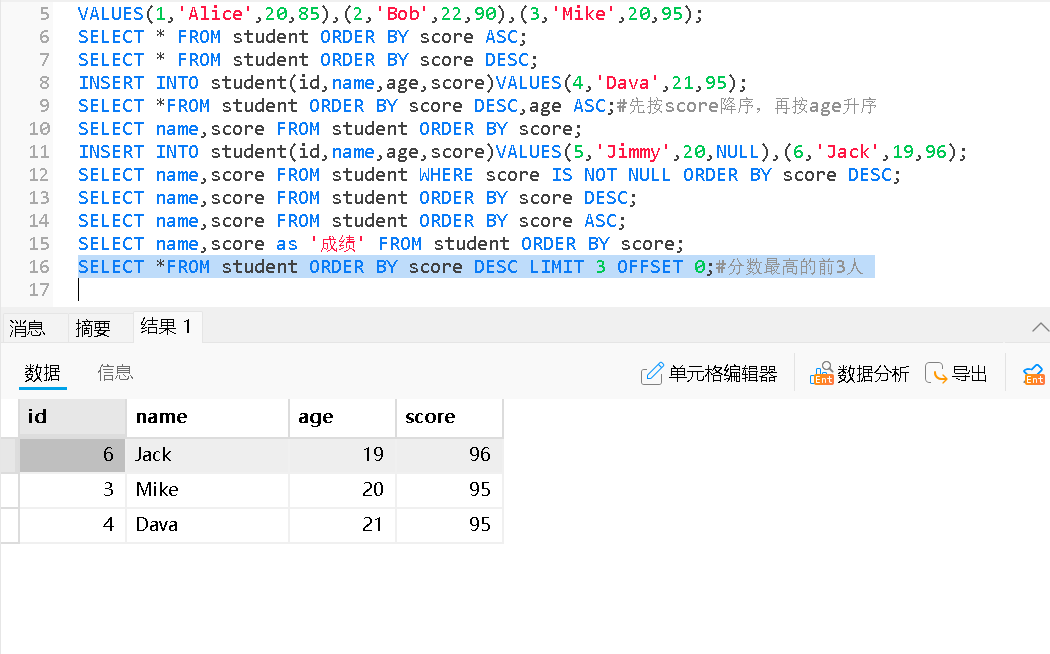Click the score column header
Viewport: 1050px width, 654px height.
click(x=449, y=417)
